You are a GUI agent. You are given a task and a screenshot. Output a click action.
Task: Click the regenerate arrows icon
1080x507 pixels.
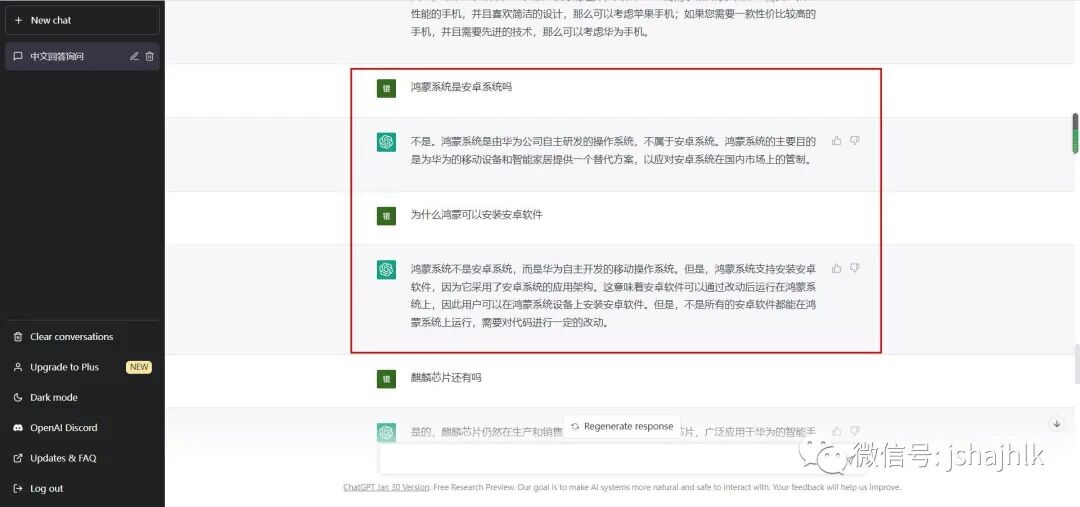[574, 426]
